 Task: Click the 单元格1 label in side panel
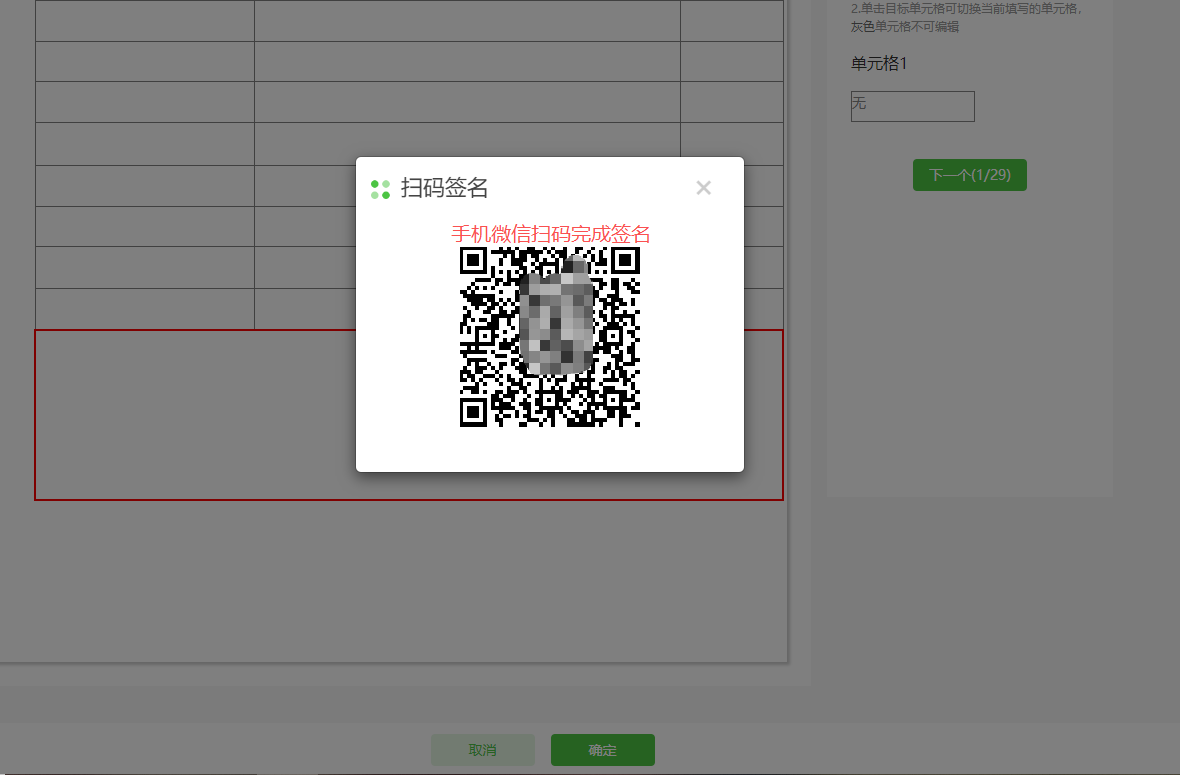pos(878,64)
